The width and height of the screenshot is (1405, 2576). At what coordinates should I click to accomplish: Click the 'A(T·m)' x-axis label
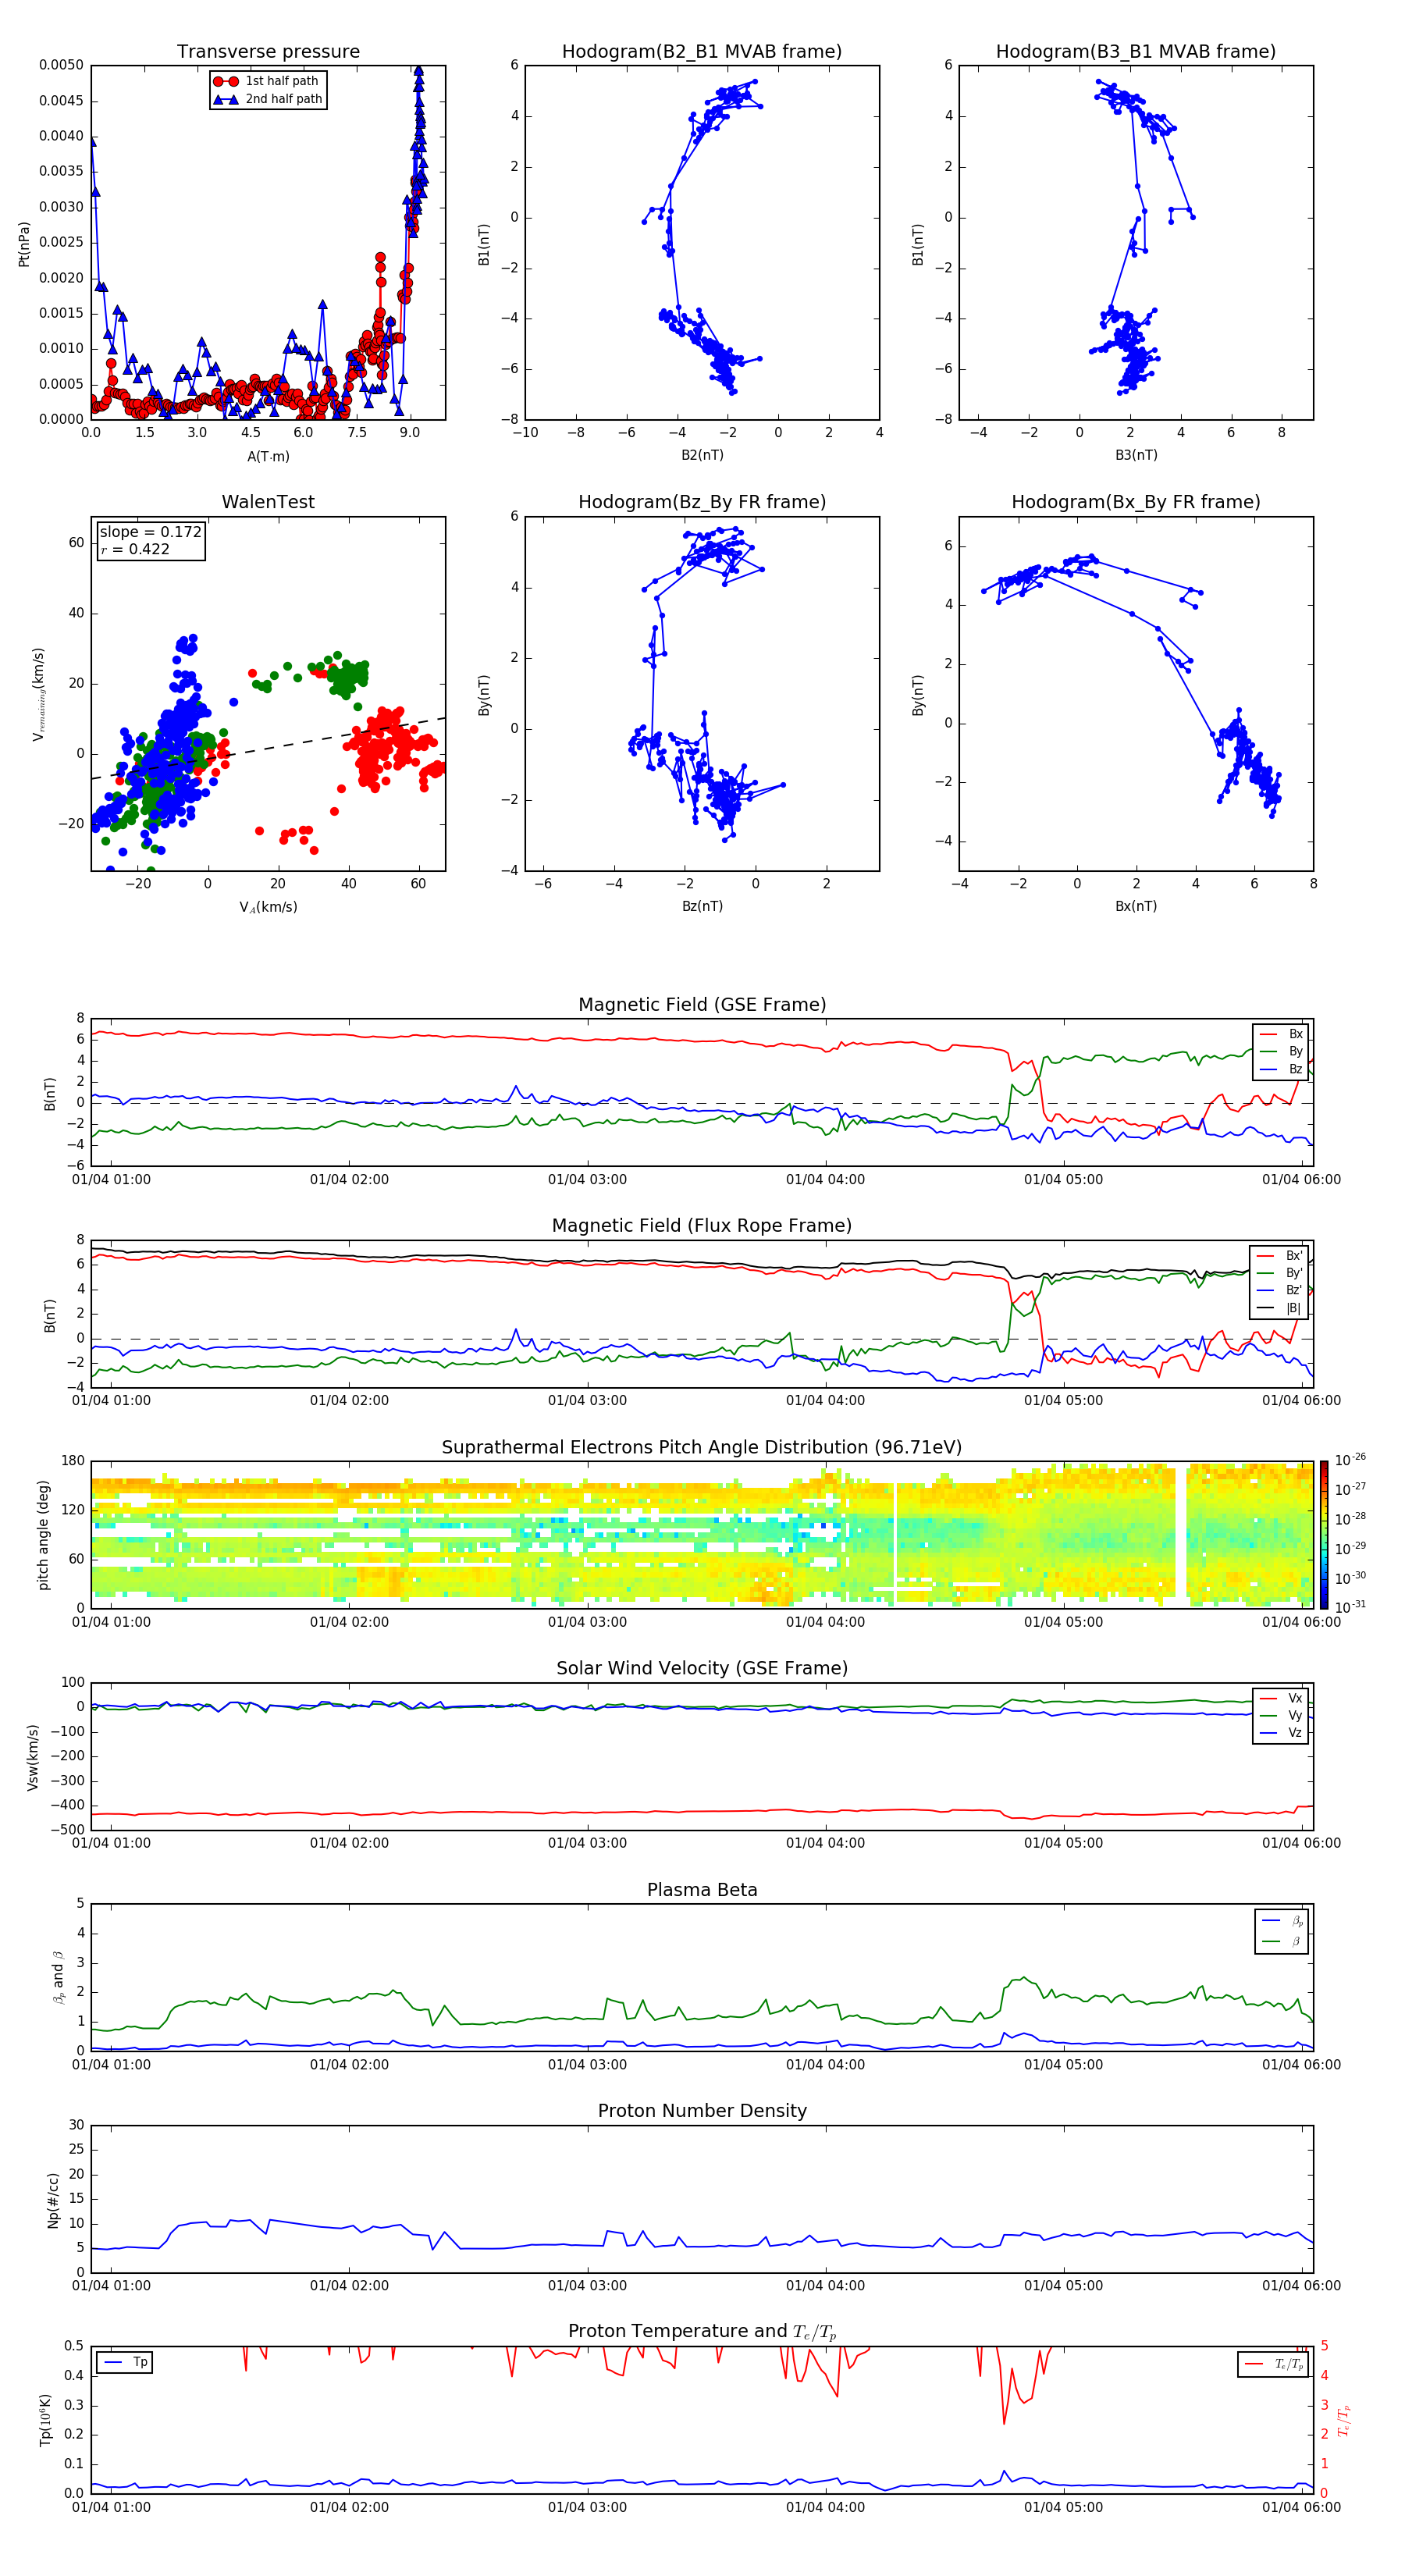click(x=268, y=456)
